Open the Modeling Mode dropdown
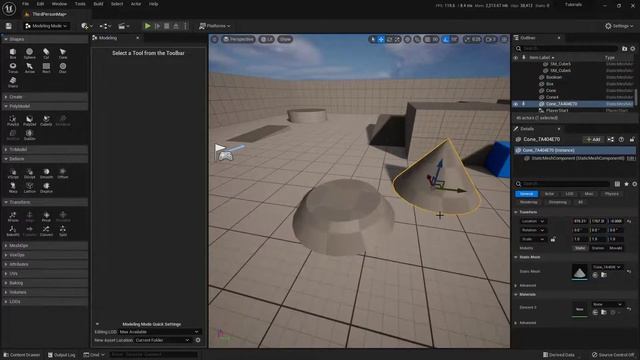Viewport: 640px width, 360px height. point(46,26)
